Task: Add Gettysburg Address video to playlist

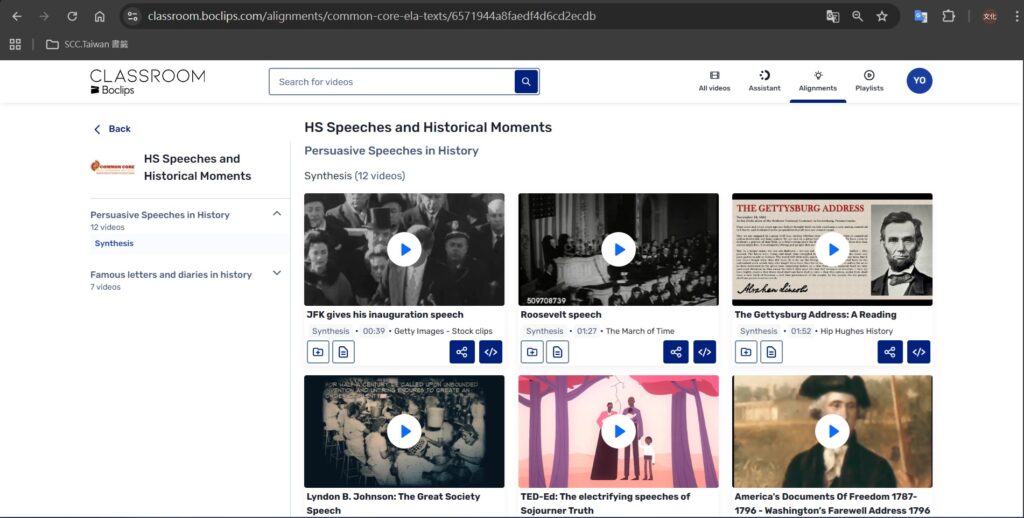Action: (x=746, y=352)
